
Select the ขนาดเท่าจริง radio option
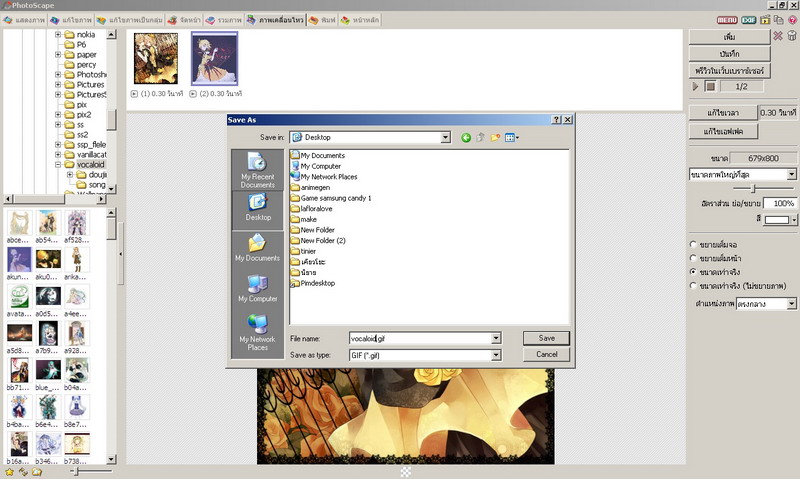pyautogui.click(x=693, y=272)
